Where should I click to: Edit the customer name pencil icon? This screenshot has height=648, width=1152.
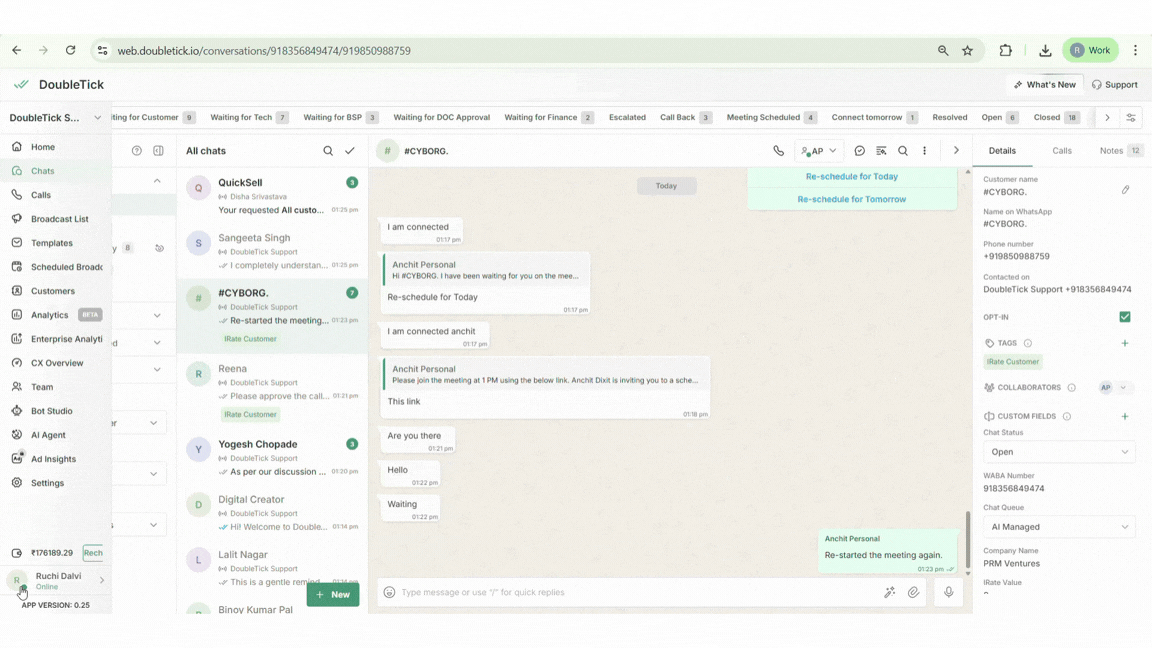[x=1125, y=190]
